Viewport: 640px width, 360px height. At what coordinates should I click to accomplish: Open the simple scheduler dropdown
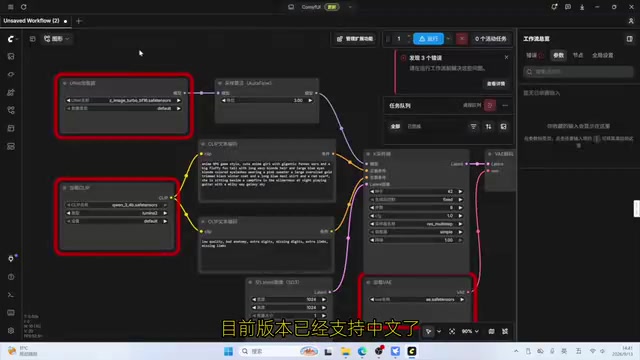[416, 232]
